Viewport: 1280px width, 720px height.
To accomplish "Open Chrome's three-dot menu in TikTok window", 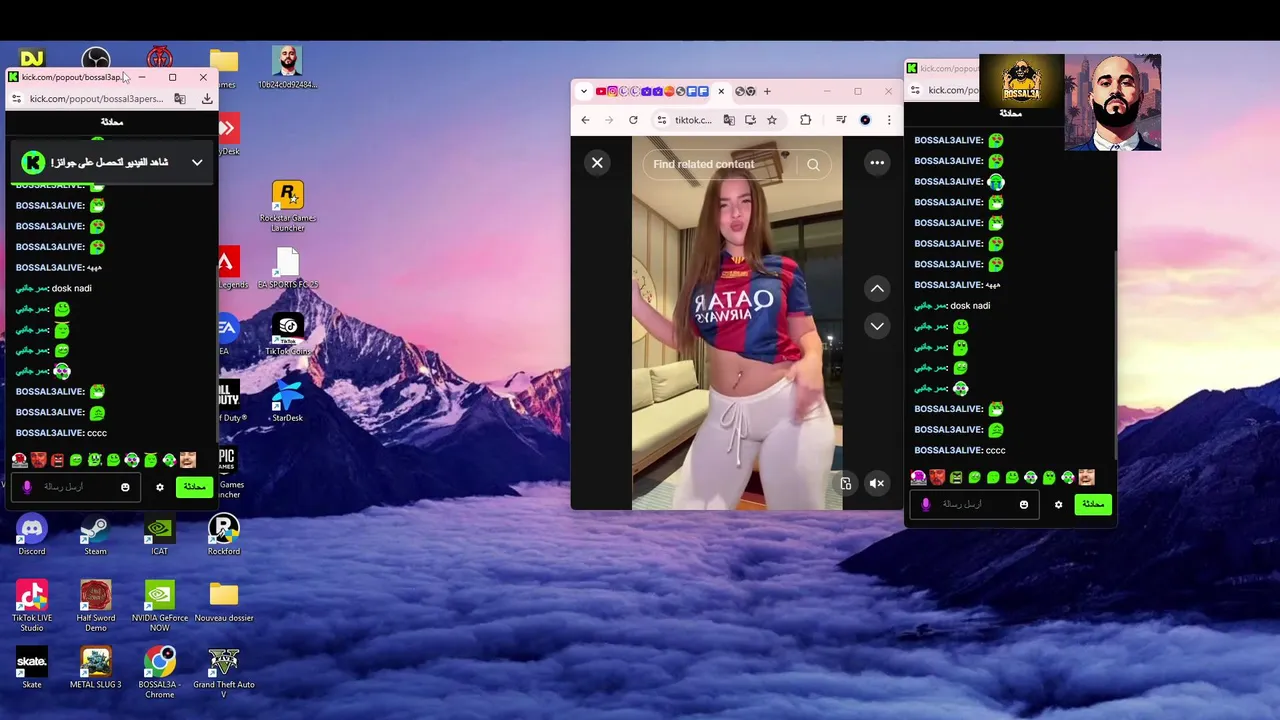I will coord(889,120).
